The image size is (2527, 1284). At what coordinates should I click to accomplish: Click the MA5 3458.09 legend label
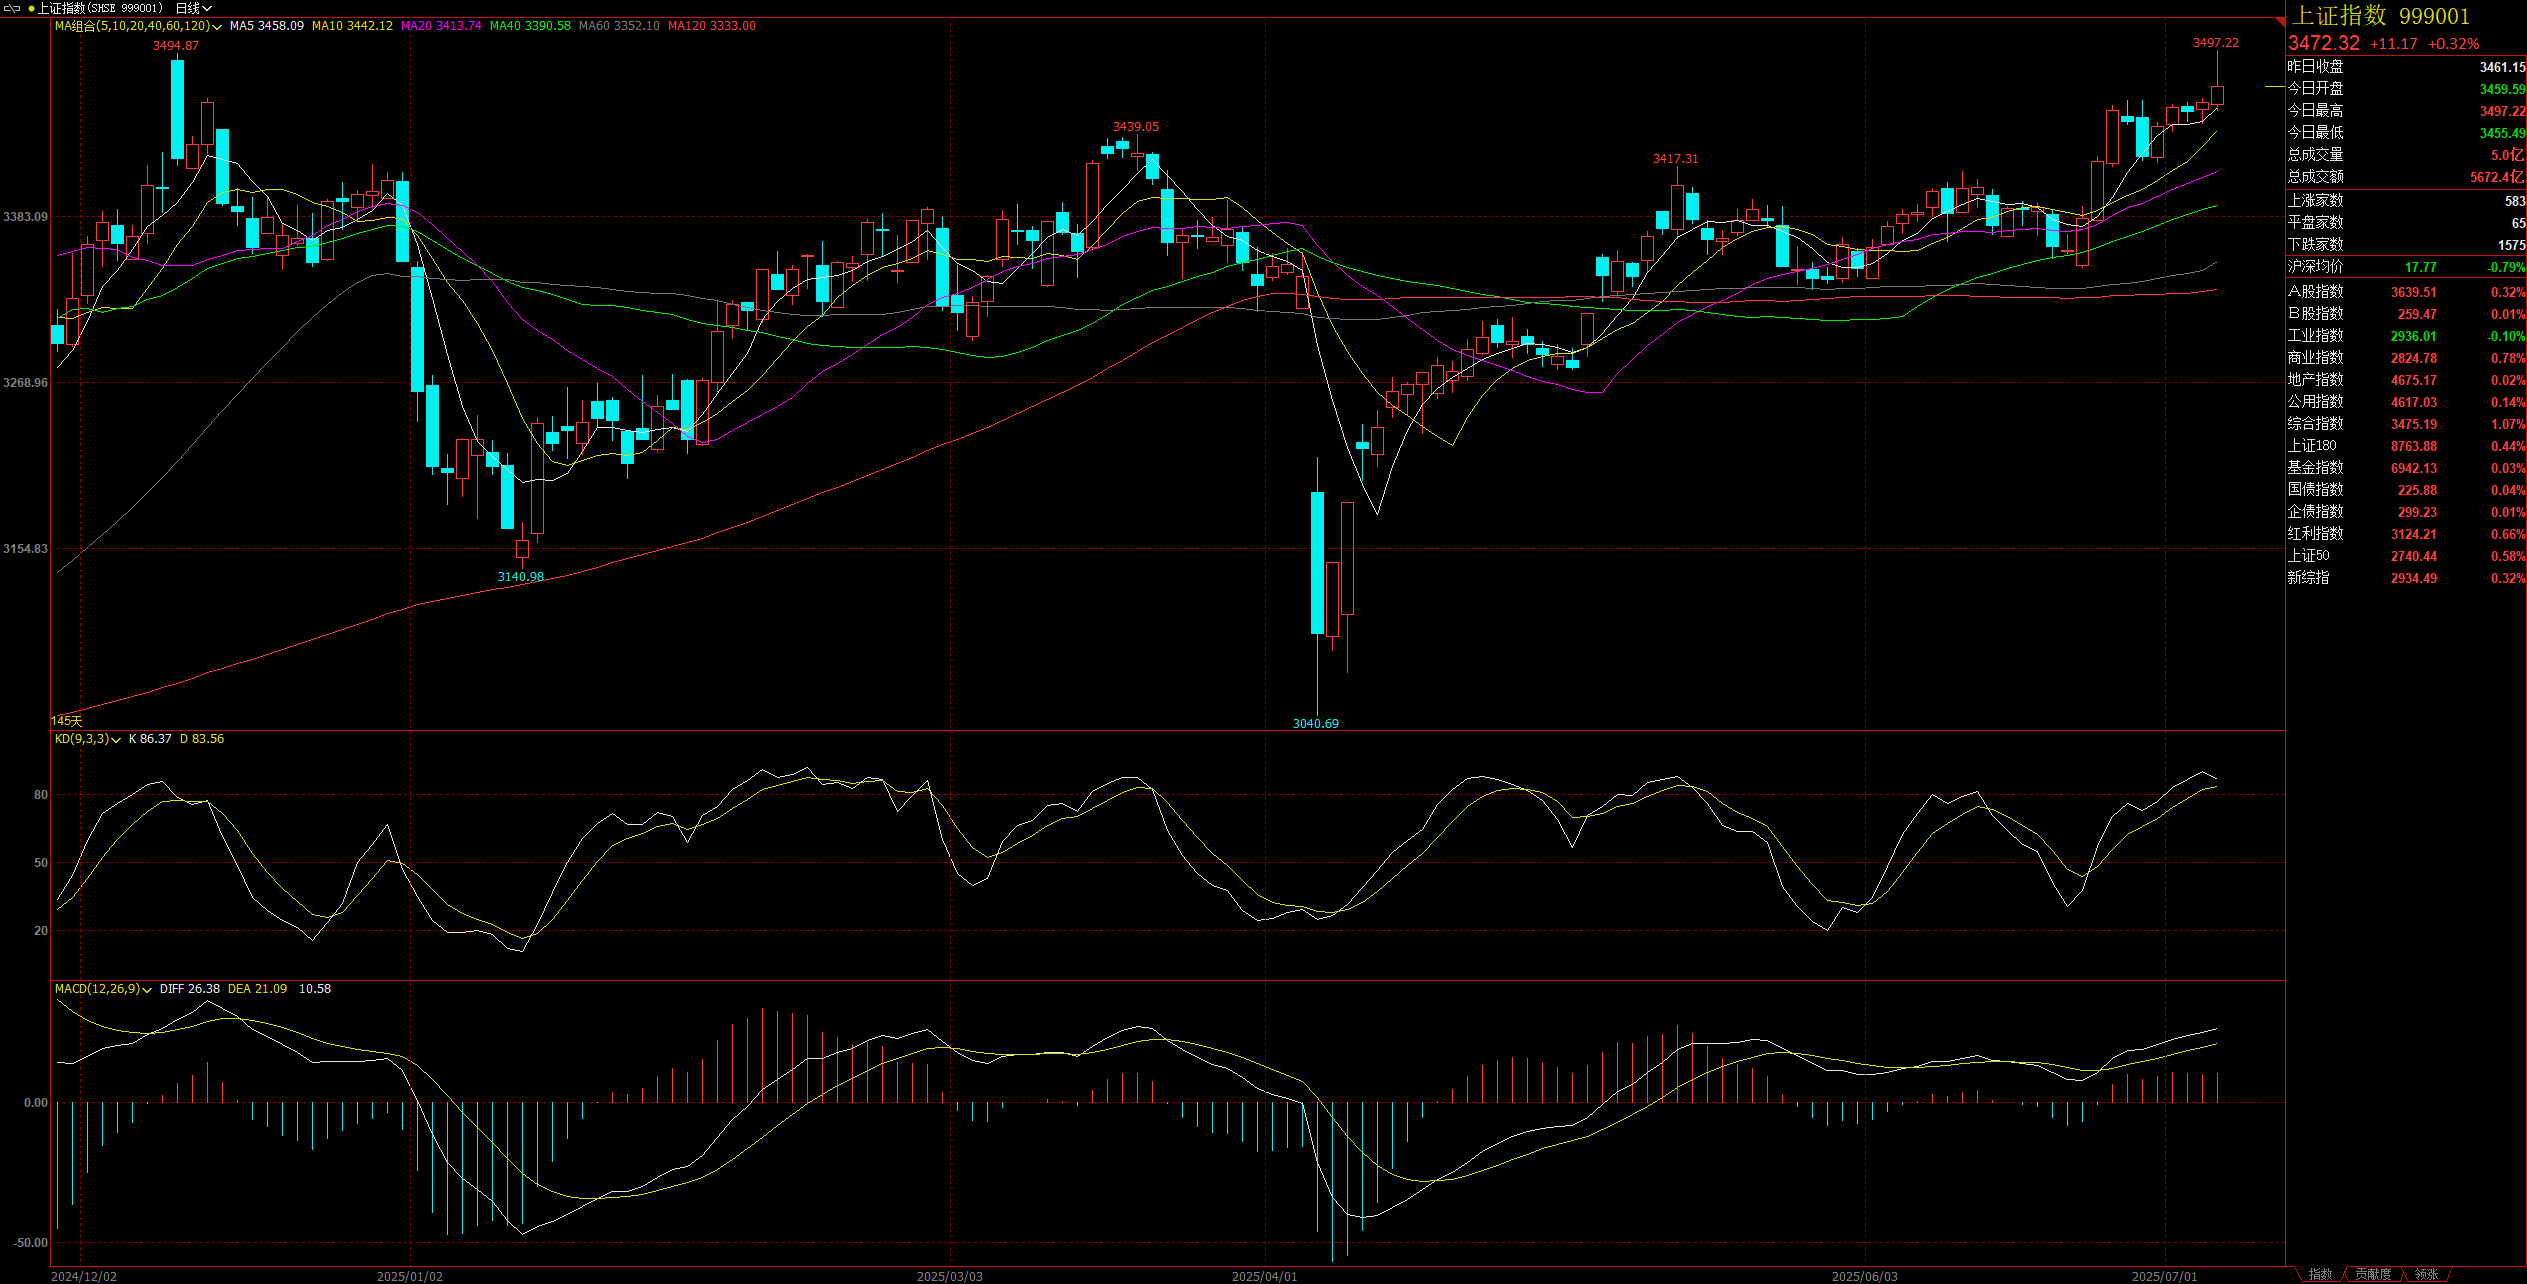click(x=266, y=26)
